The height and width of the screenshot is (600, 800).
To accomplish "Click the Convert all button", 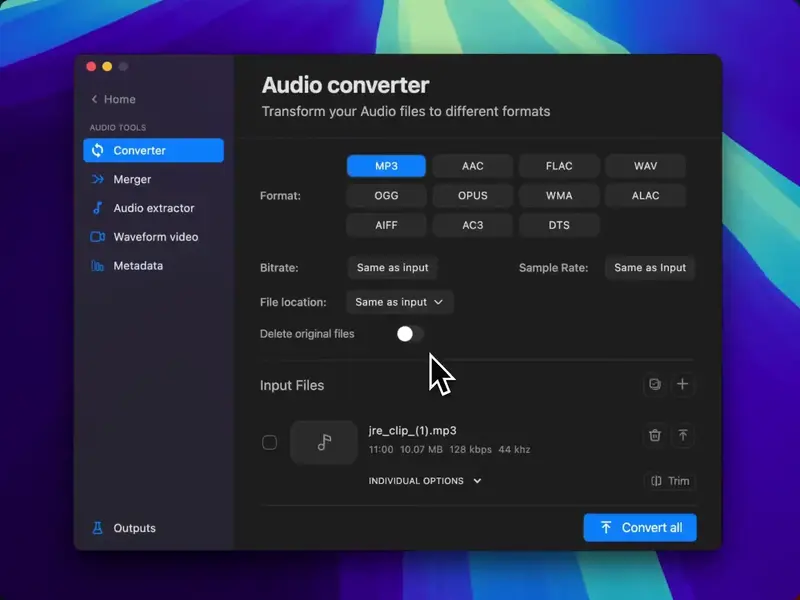I will click(x=640, y=528).
